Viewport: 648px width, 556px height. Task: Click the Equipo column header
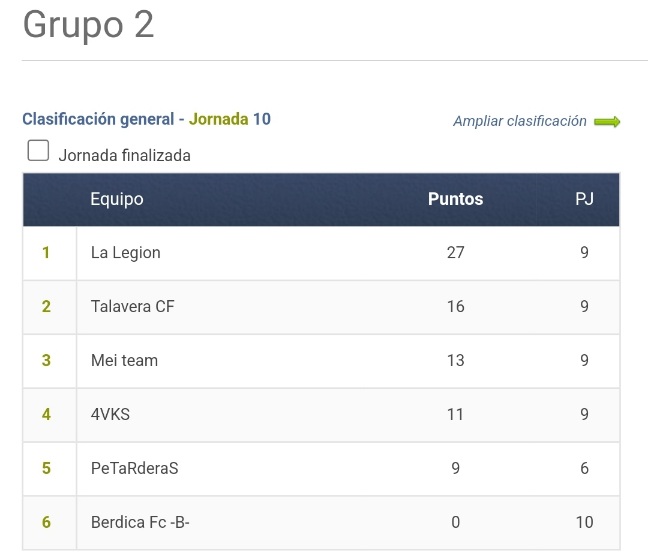tap(117, 199)
